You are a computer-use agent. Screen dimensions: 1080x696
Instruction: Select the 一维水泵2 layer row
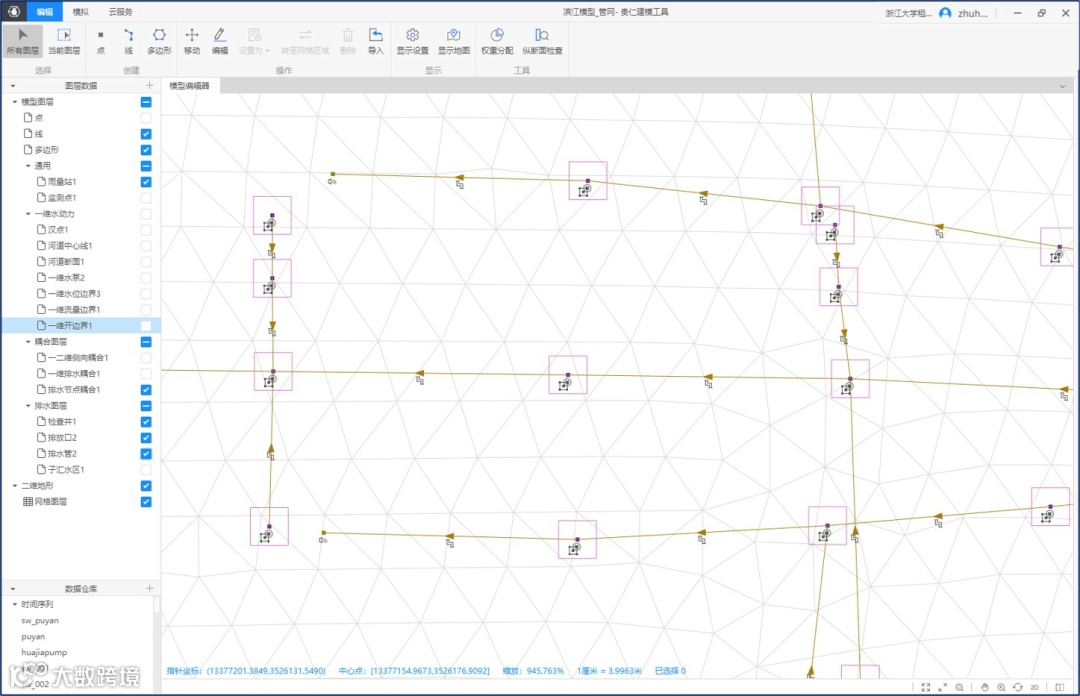(81, 278)
